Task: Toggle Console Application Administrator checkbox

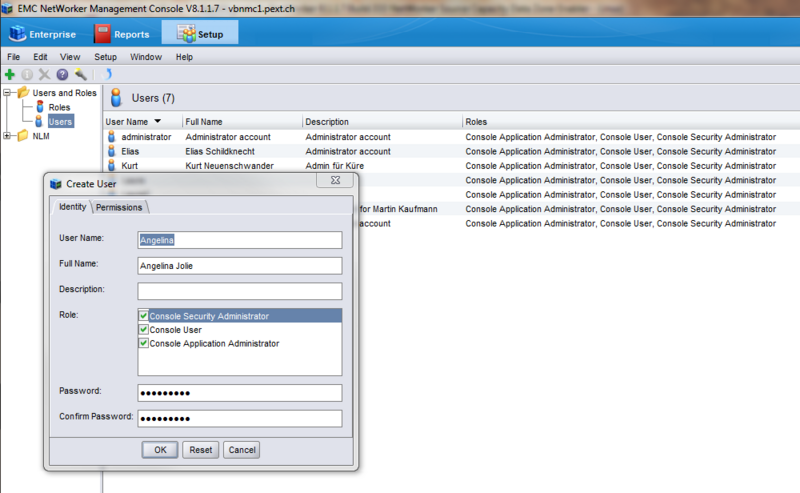Action: coord(144,344)
